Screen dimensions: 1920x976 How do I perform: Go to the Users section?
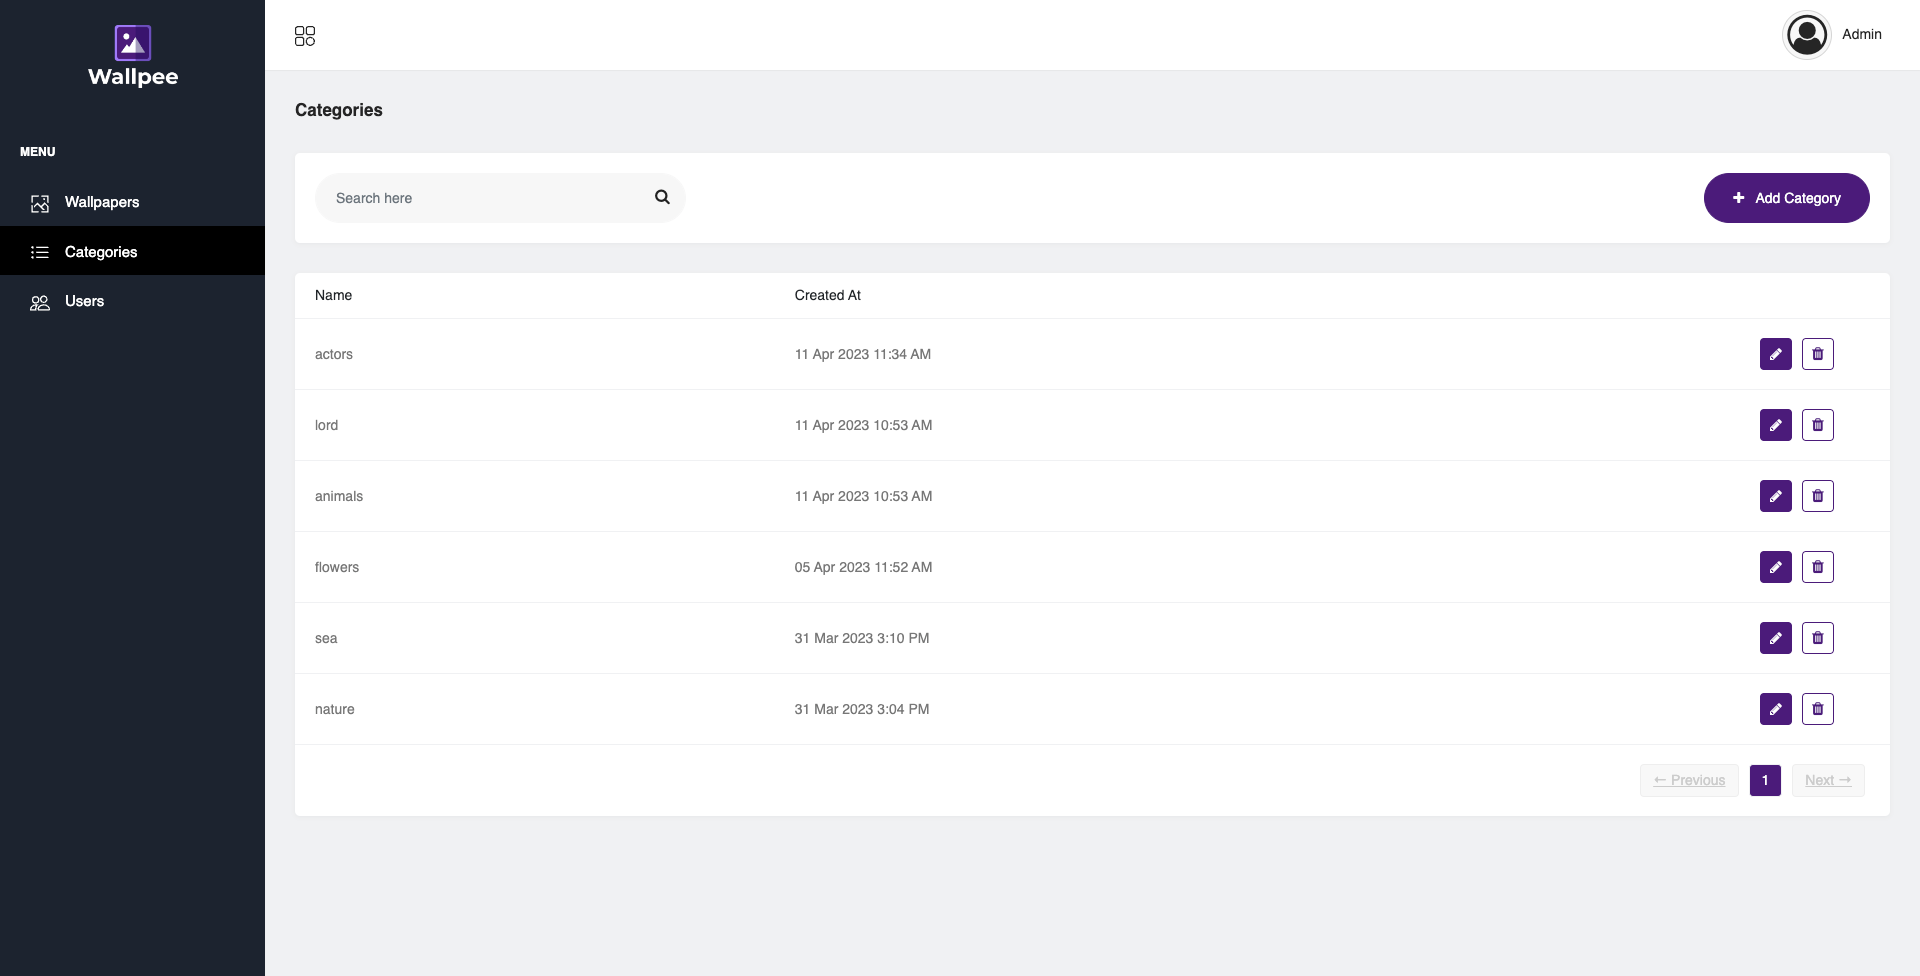click(x=84, y=301)
